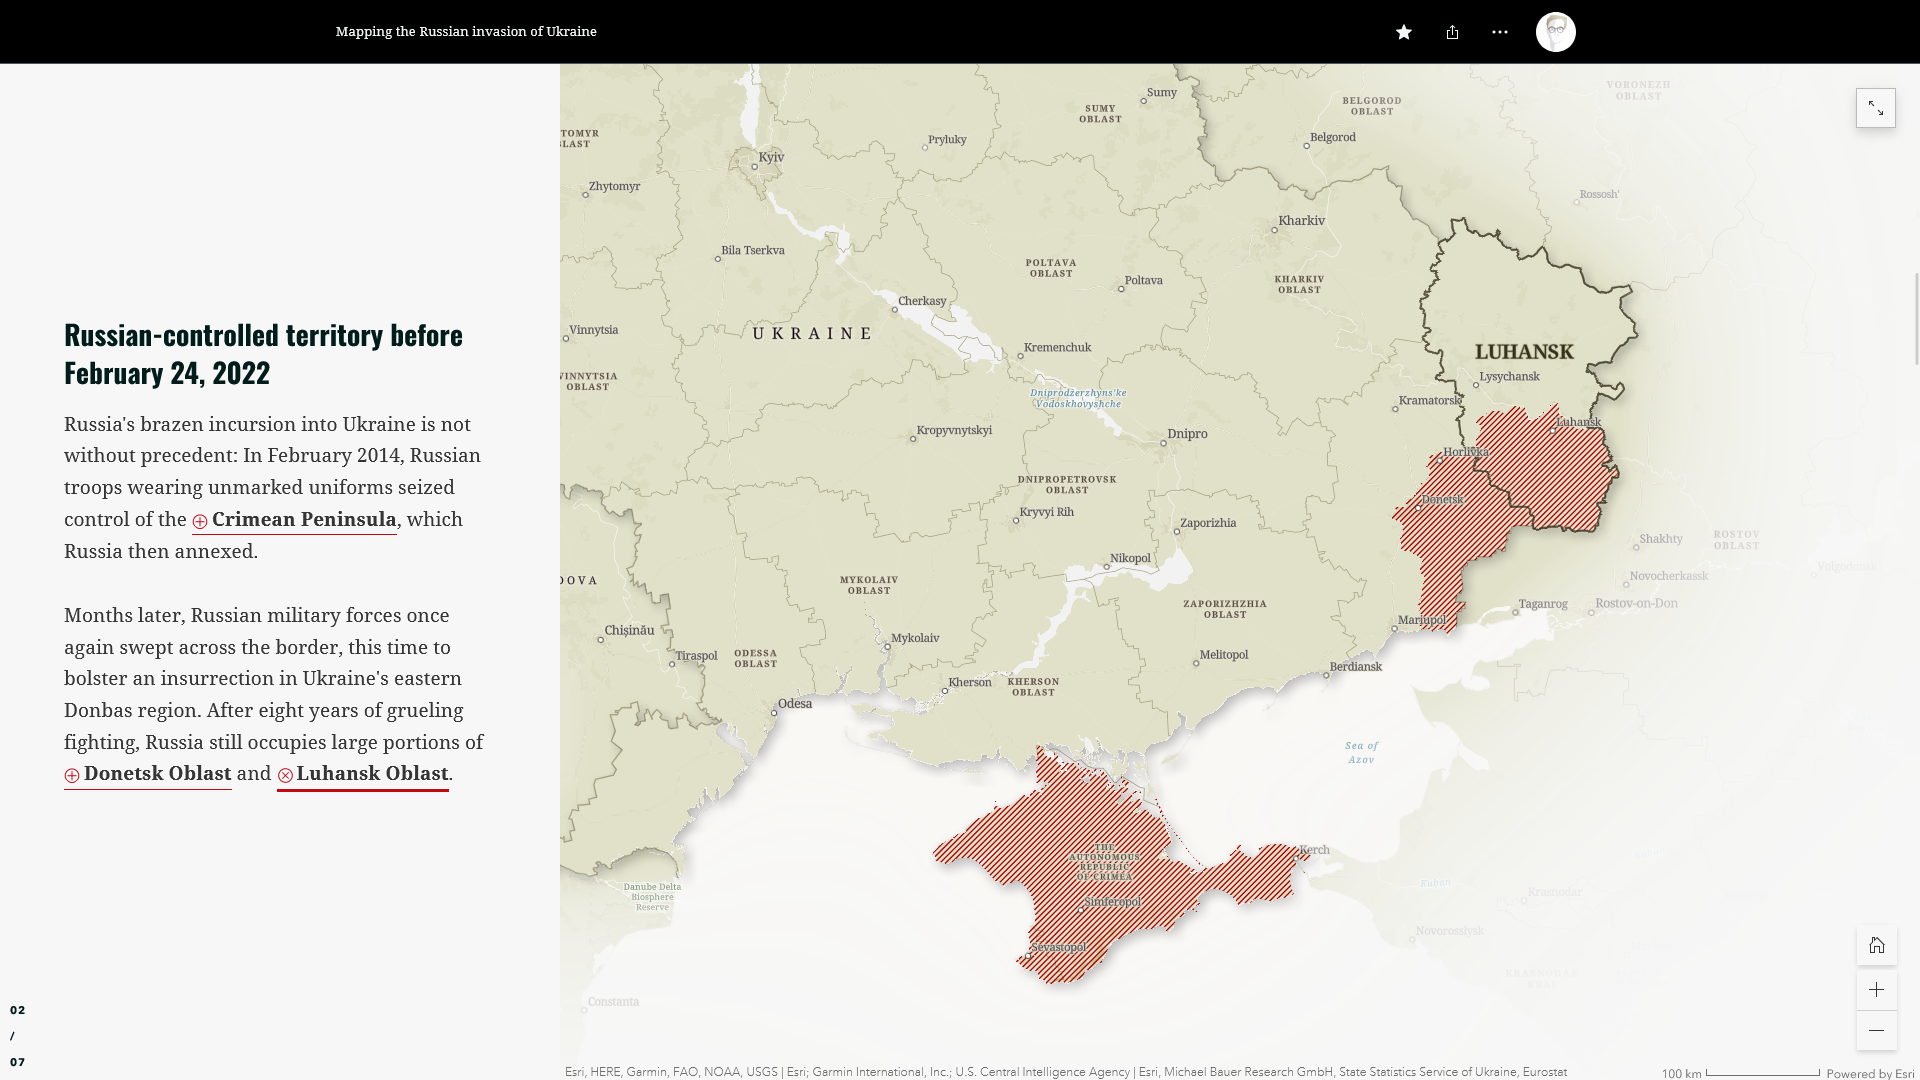Screen dimensions: 1920x1080
Task: Zoom in on the map
Action: point(1876,990)
